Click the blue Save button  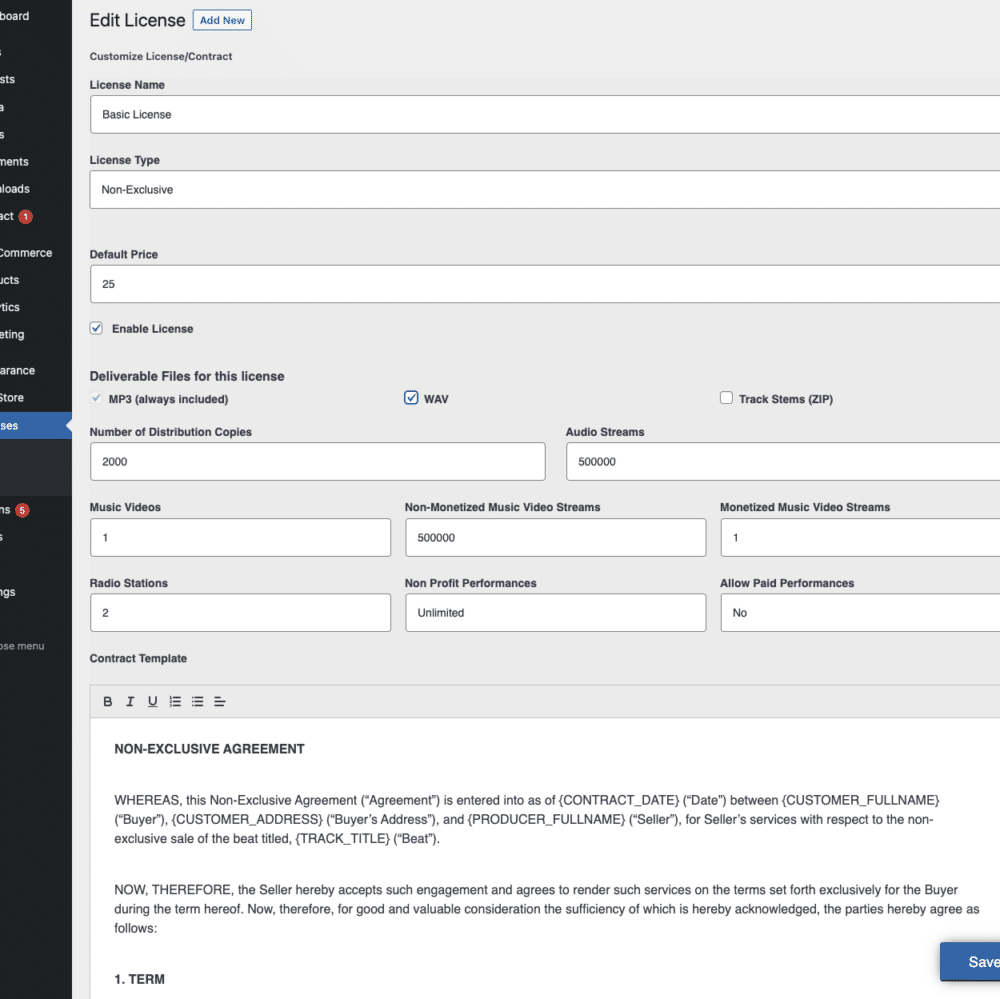[970, 961]
